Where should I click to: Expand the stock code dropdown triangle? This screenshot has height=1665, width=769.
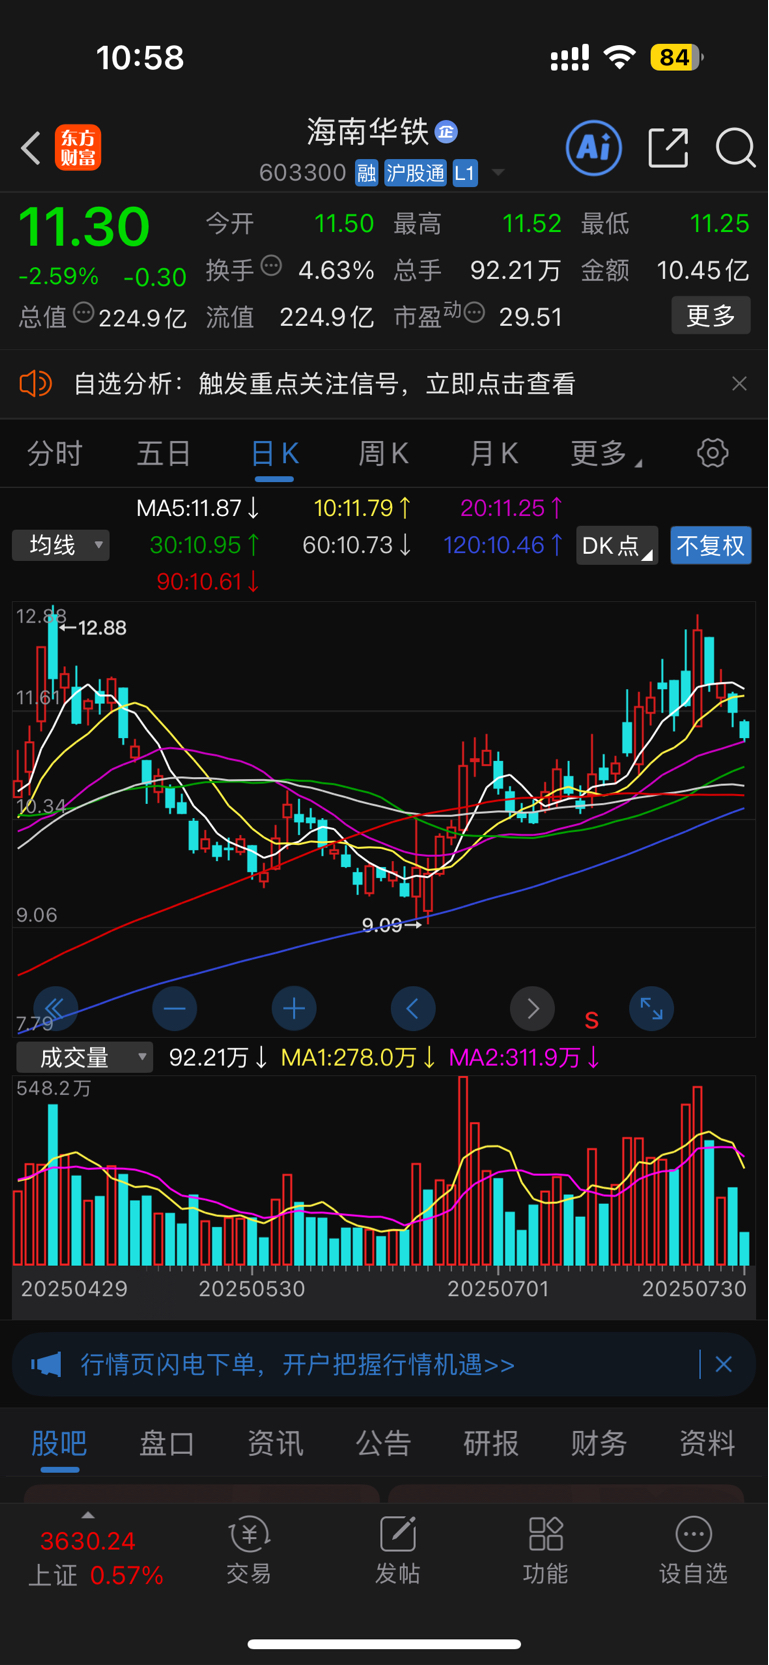(498, 173)
